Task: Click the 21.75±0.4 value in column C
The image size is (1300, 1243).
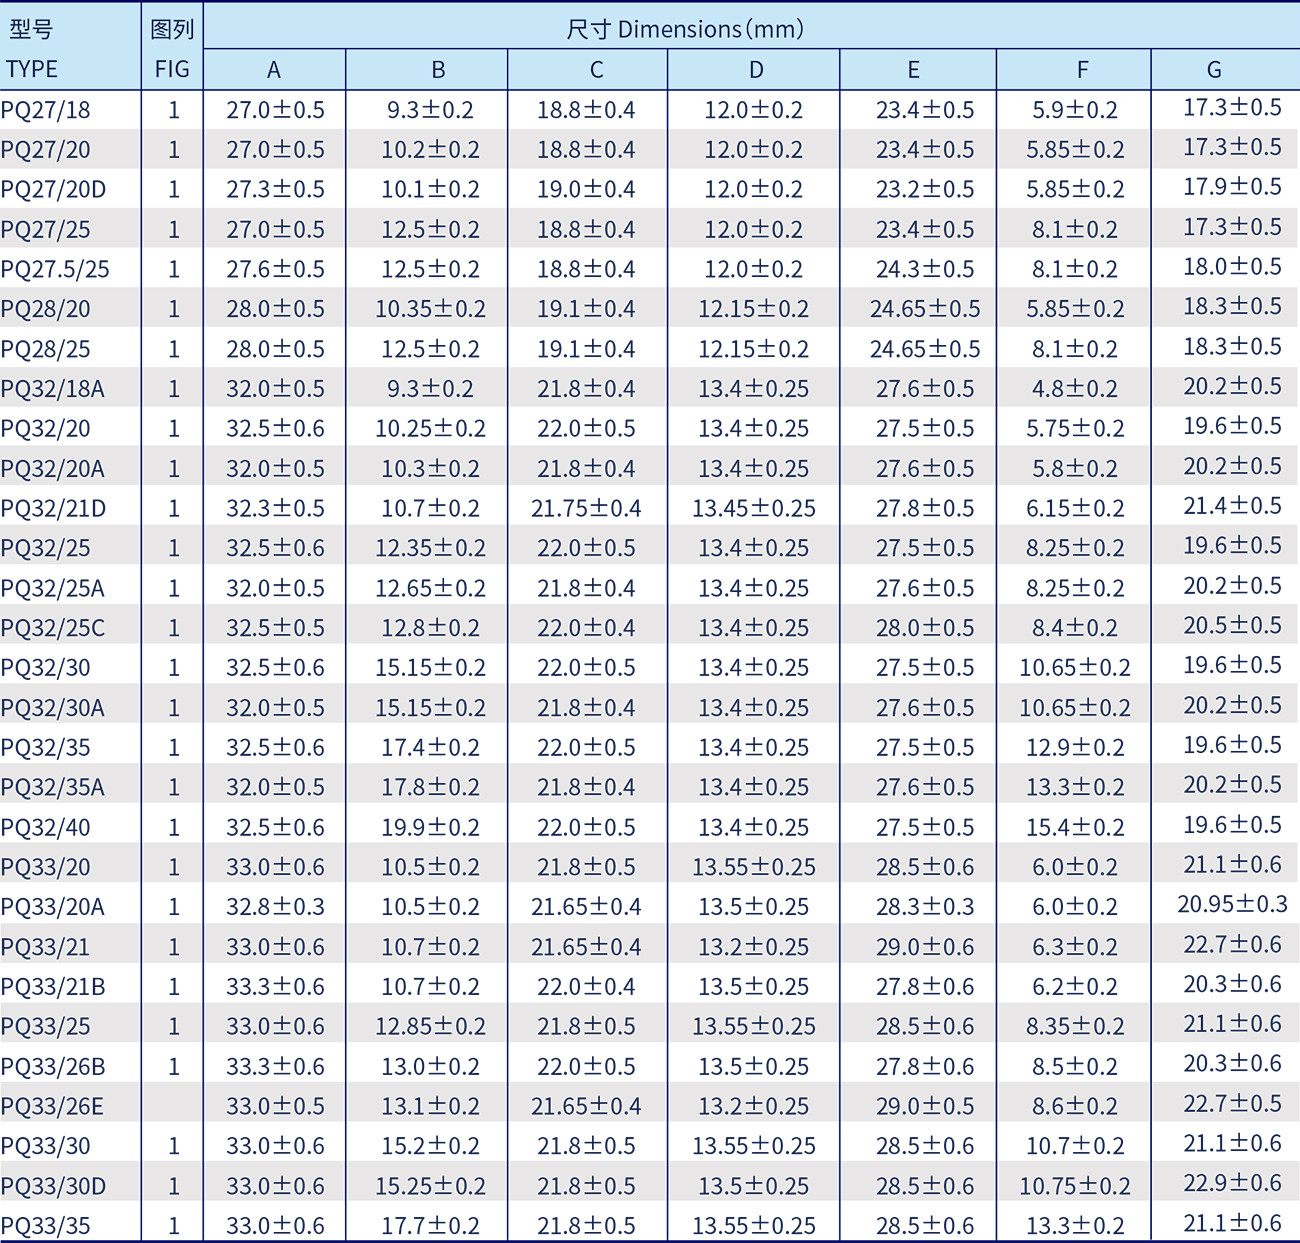Action: pos(586,508)
